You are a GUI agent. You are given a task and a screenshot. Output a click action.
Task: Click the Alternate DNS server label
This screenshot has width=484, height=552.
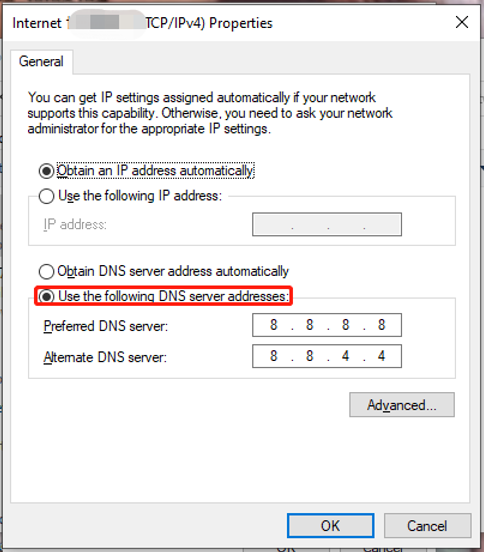click(105, 357)
